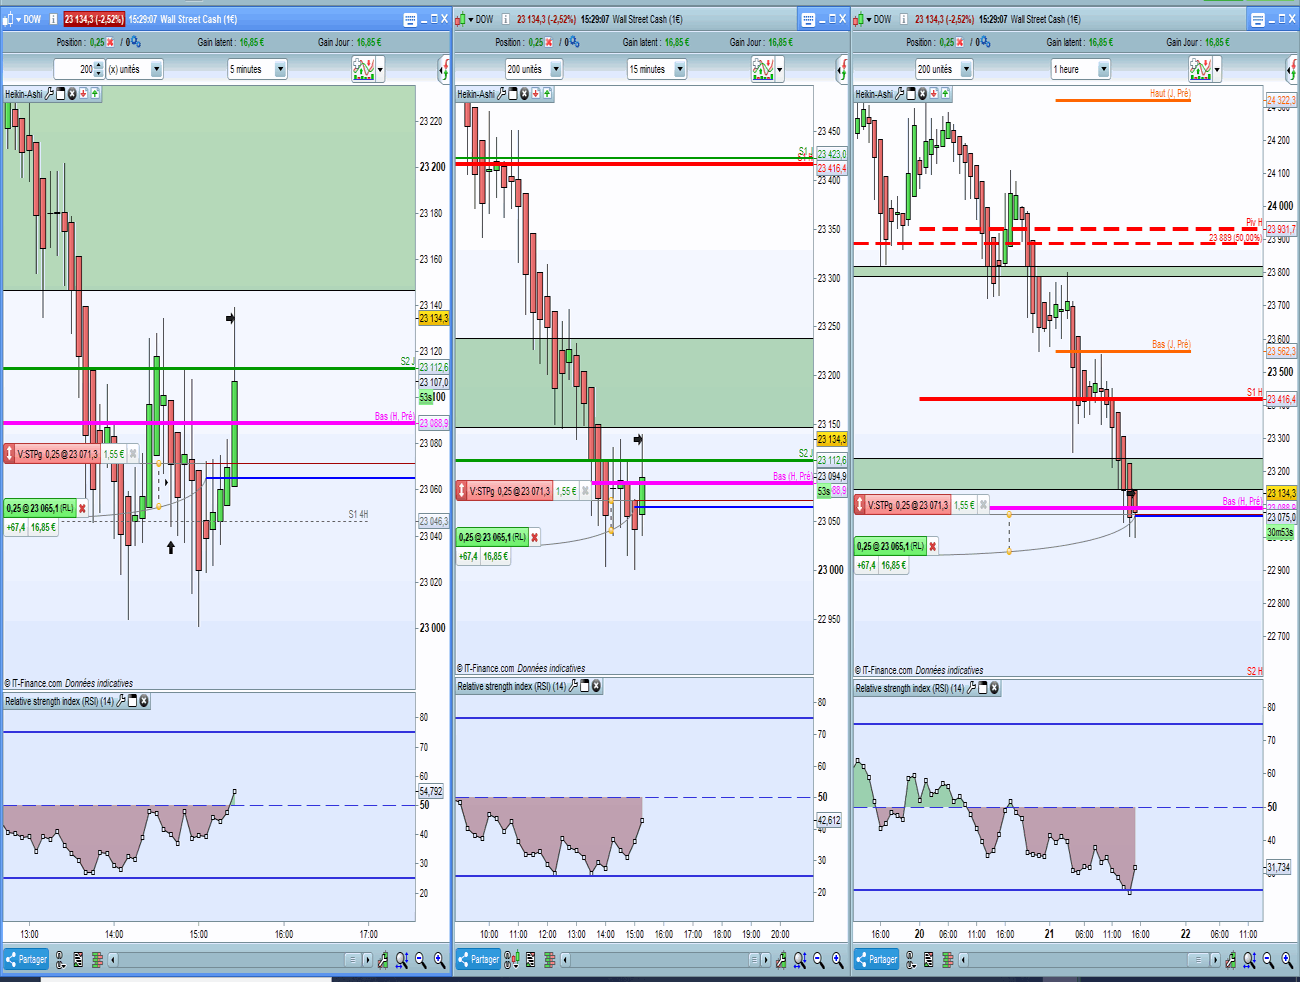
Task: Open the menu icon of 5-minute window titlebar
Action: [x=410, y=19]
